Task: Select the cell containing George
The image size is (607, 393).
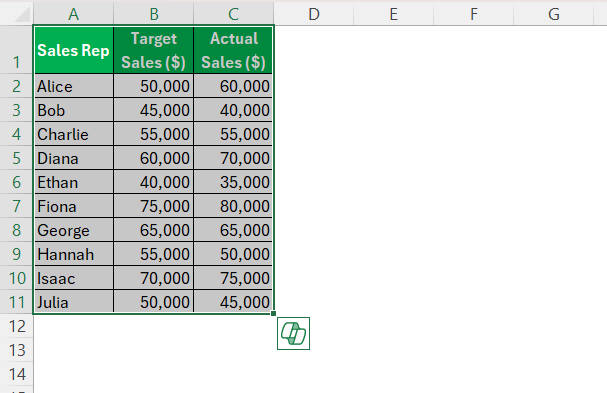Action: pos(74,230)
